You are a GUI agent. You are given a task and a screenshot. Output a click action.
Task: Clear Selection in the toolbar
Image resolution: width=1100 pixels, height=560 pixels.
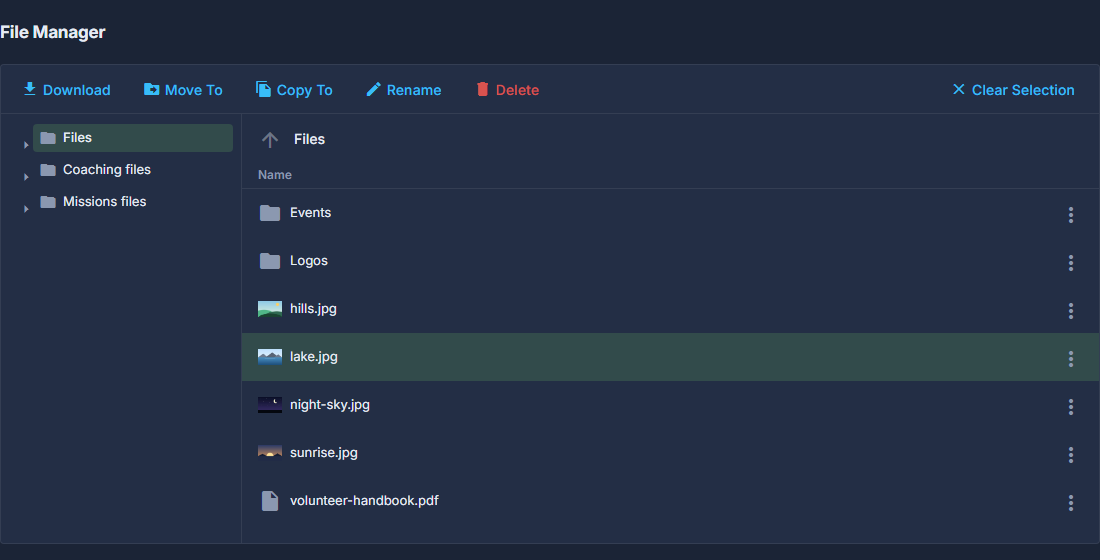pos(1013,90)
